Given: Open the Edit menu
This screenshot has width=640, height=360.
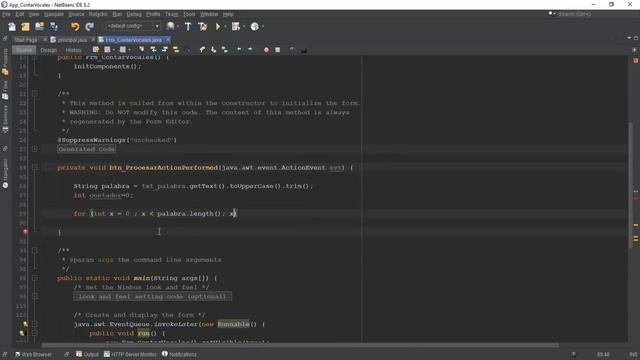Looking at the screenshot, I should (x=20, y=14).
